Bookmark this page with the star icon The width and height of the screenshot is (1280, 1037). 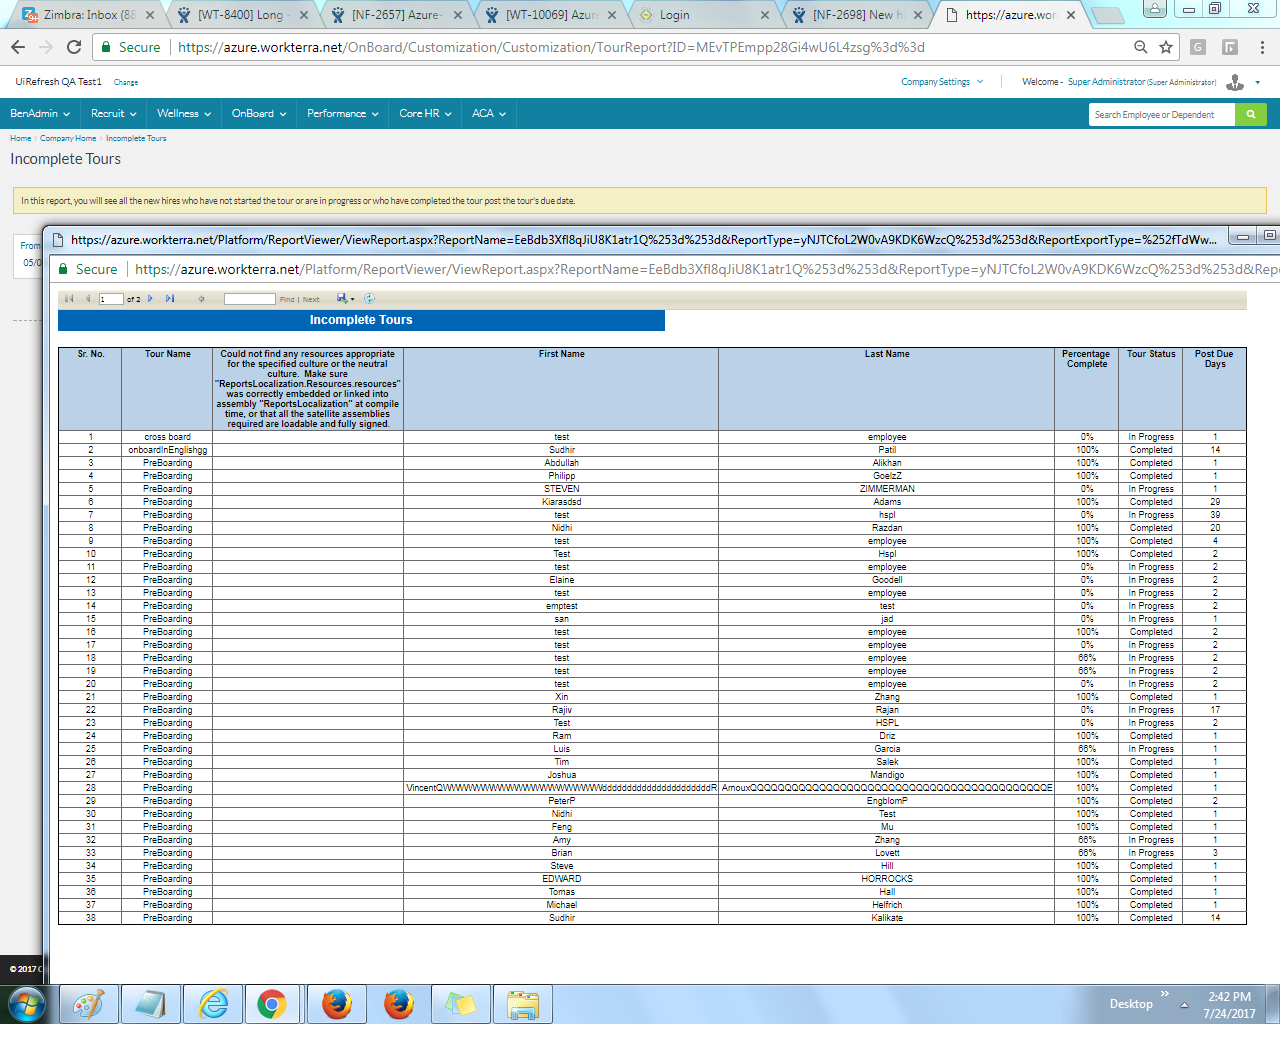[1166, 47]
